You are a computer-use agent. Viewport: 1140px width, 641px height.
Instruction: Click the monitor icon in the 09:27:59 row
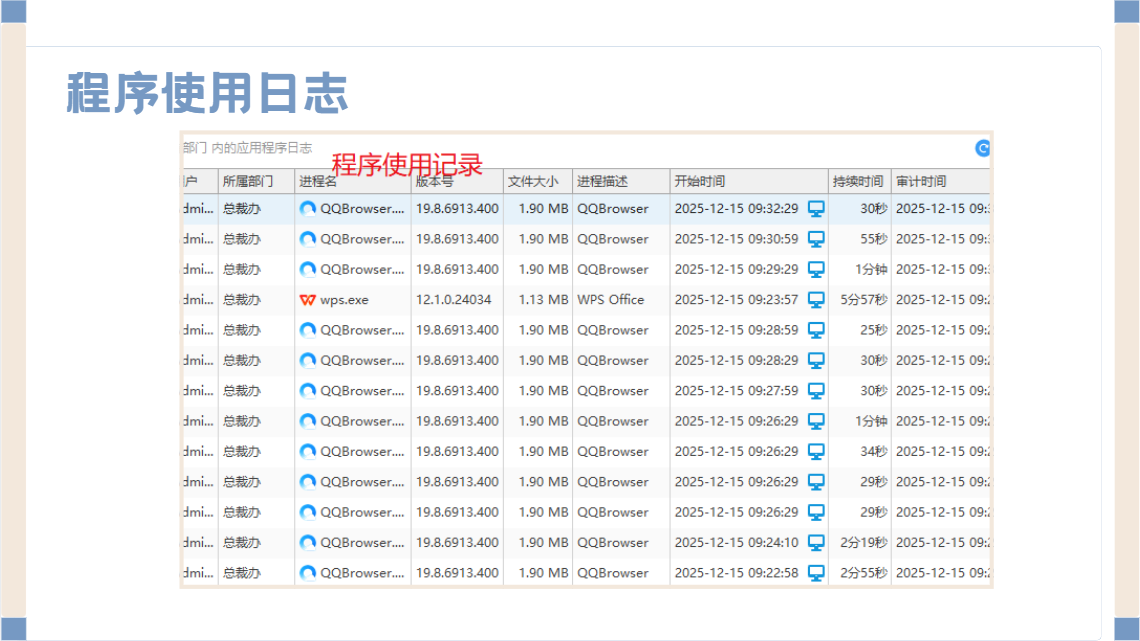[x=816, y=391]
